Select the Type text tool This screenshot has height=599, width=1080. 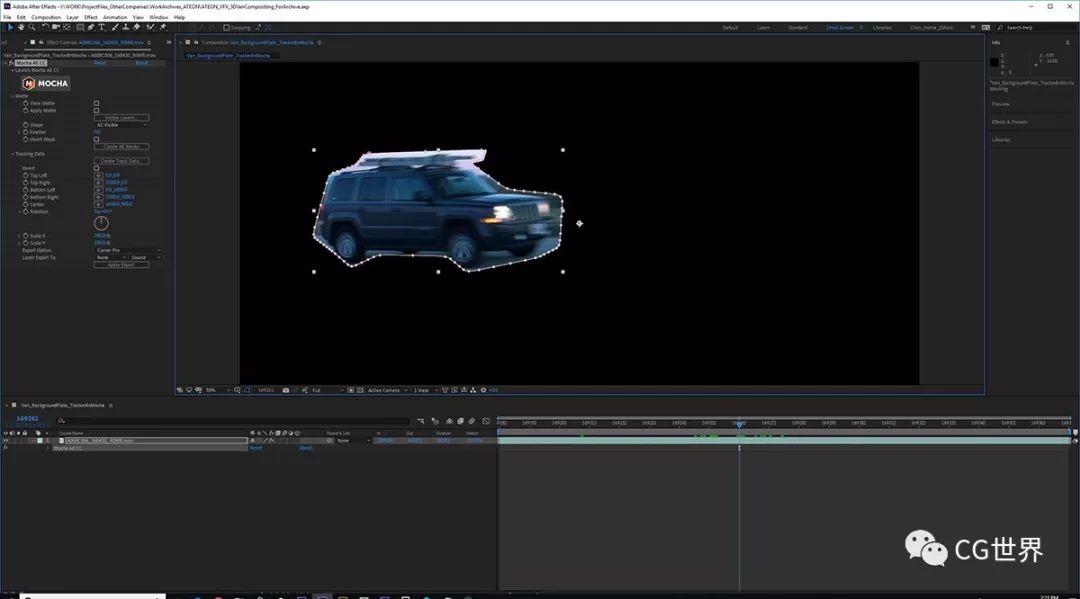(x=101, y=27)
